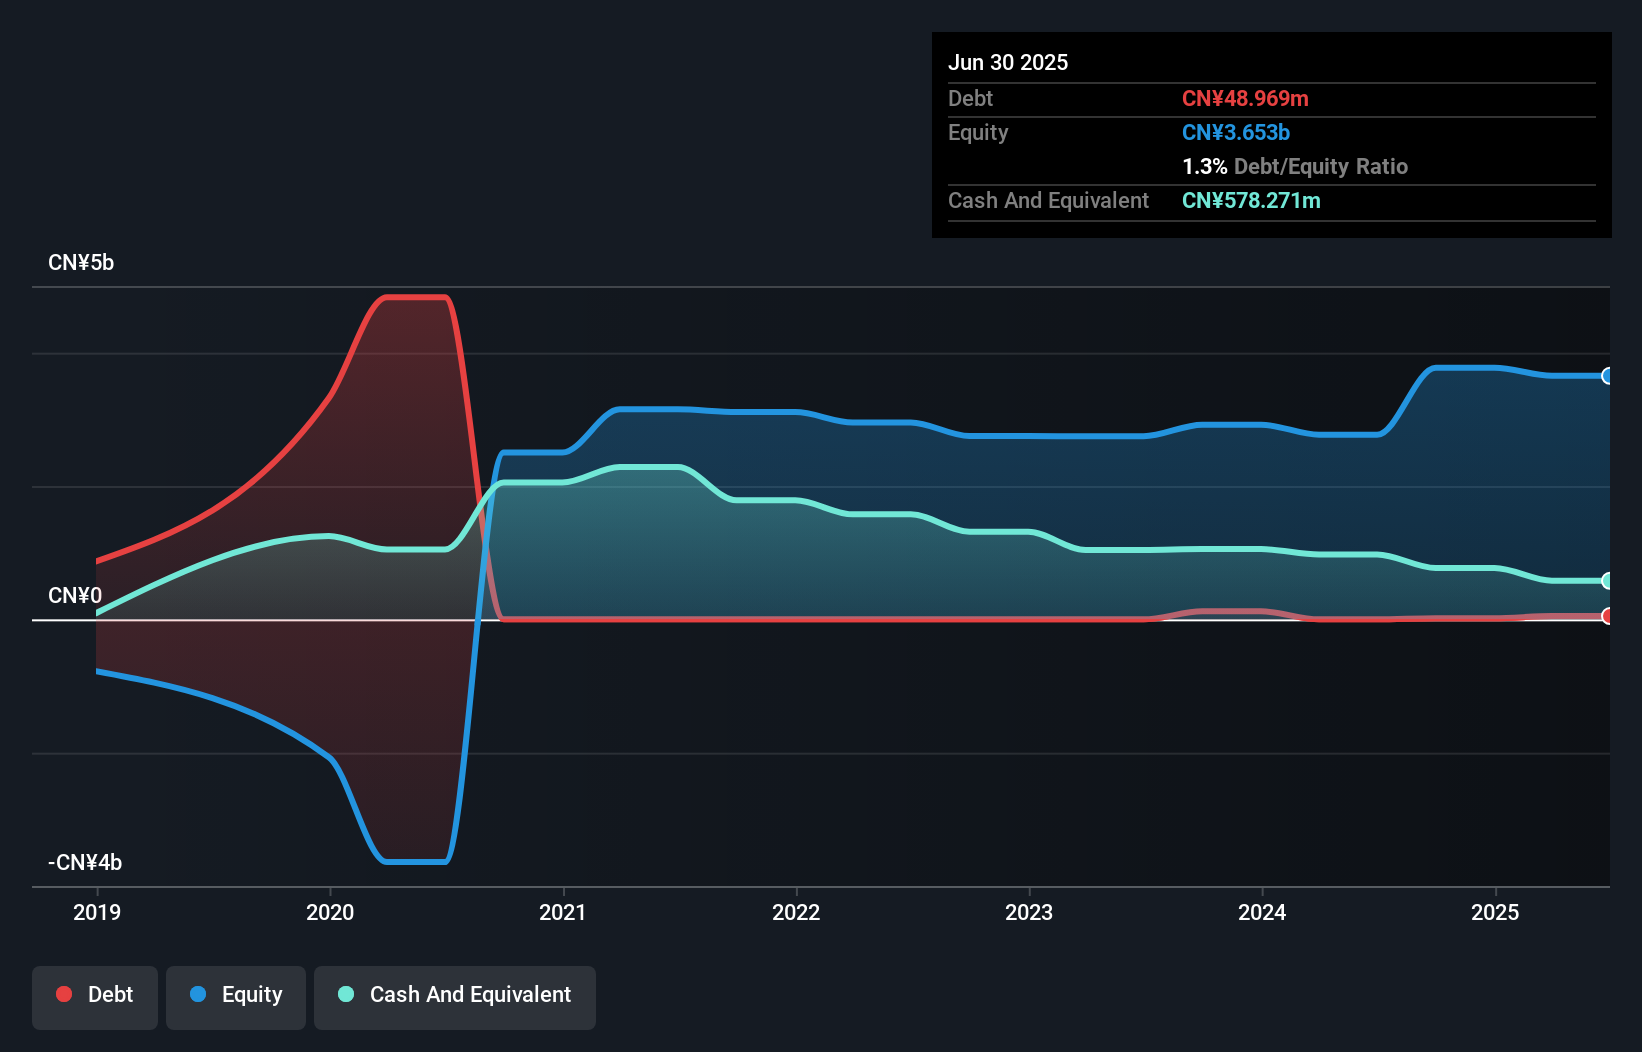Expand the Debt/Equity Ratio row details
Image resolution: width=1642 pixels, height=1052 pixels.
[x=1295, y=166]
